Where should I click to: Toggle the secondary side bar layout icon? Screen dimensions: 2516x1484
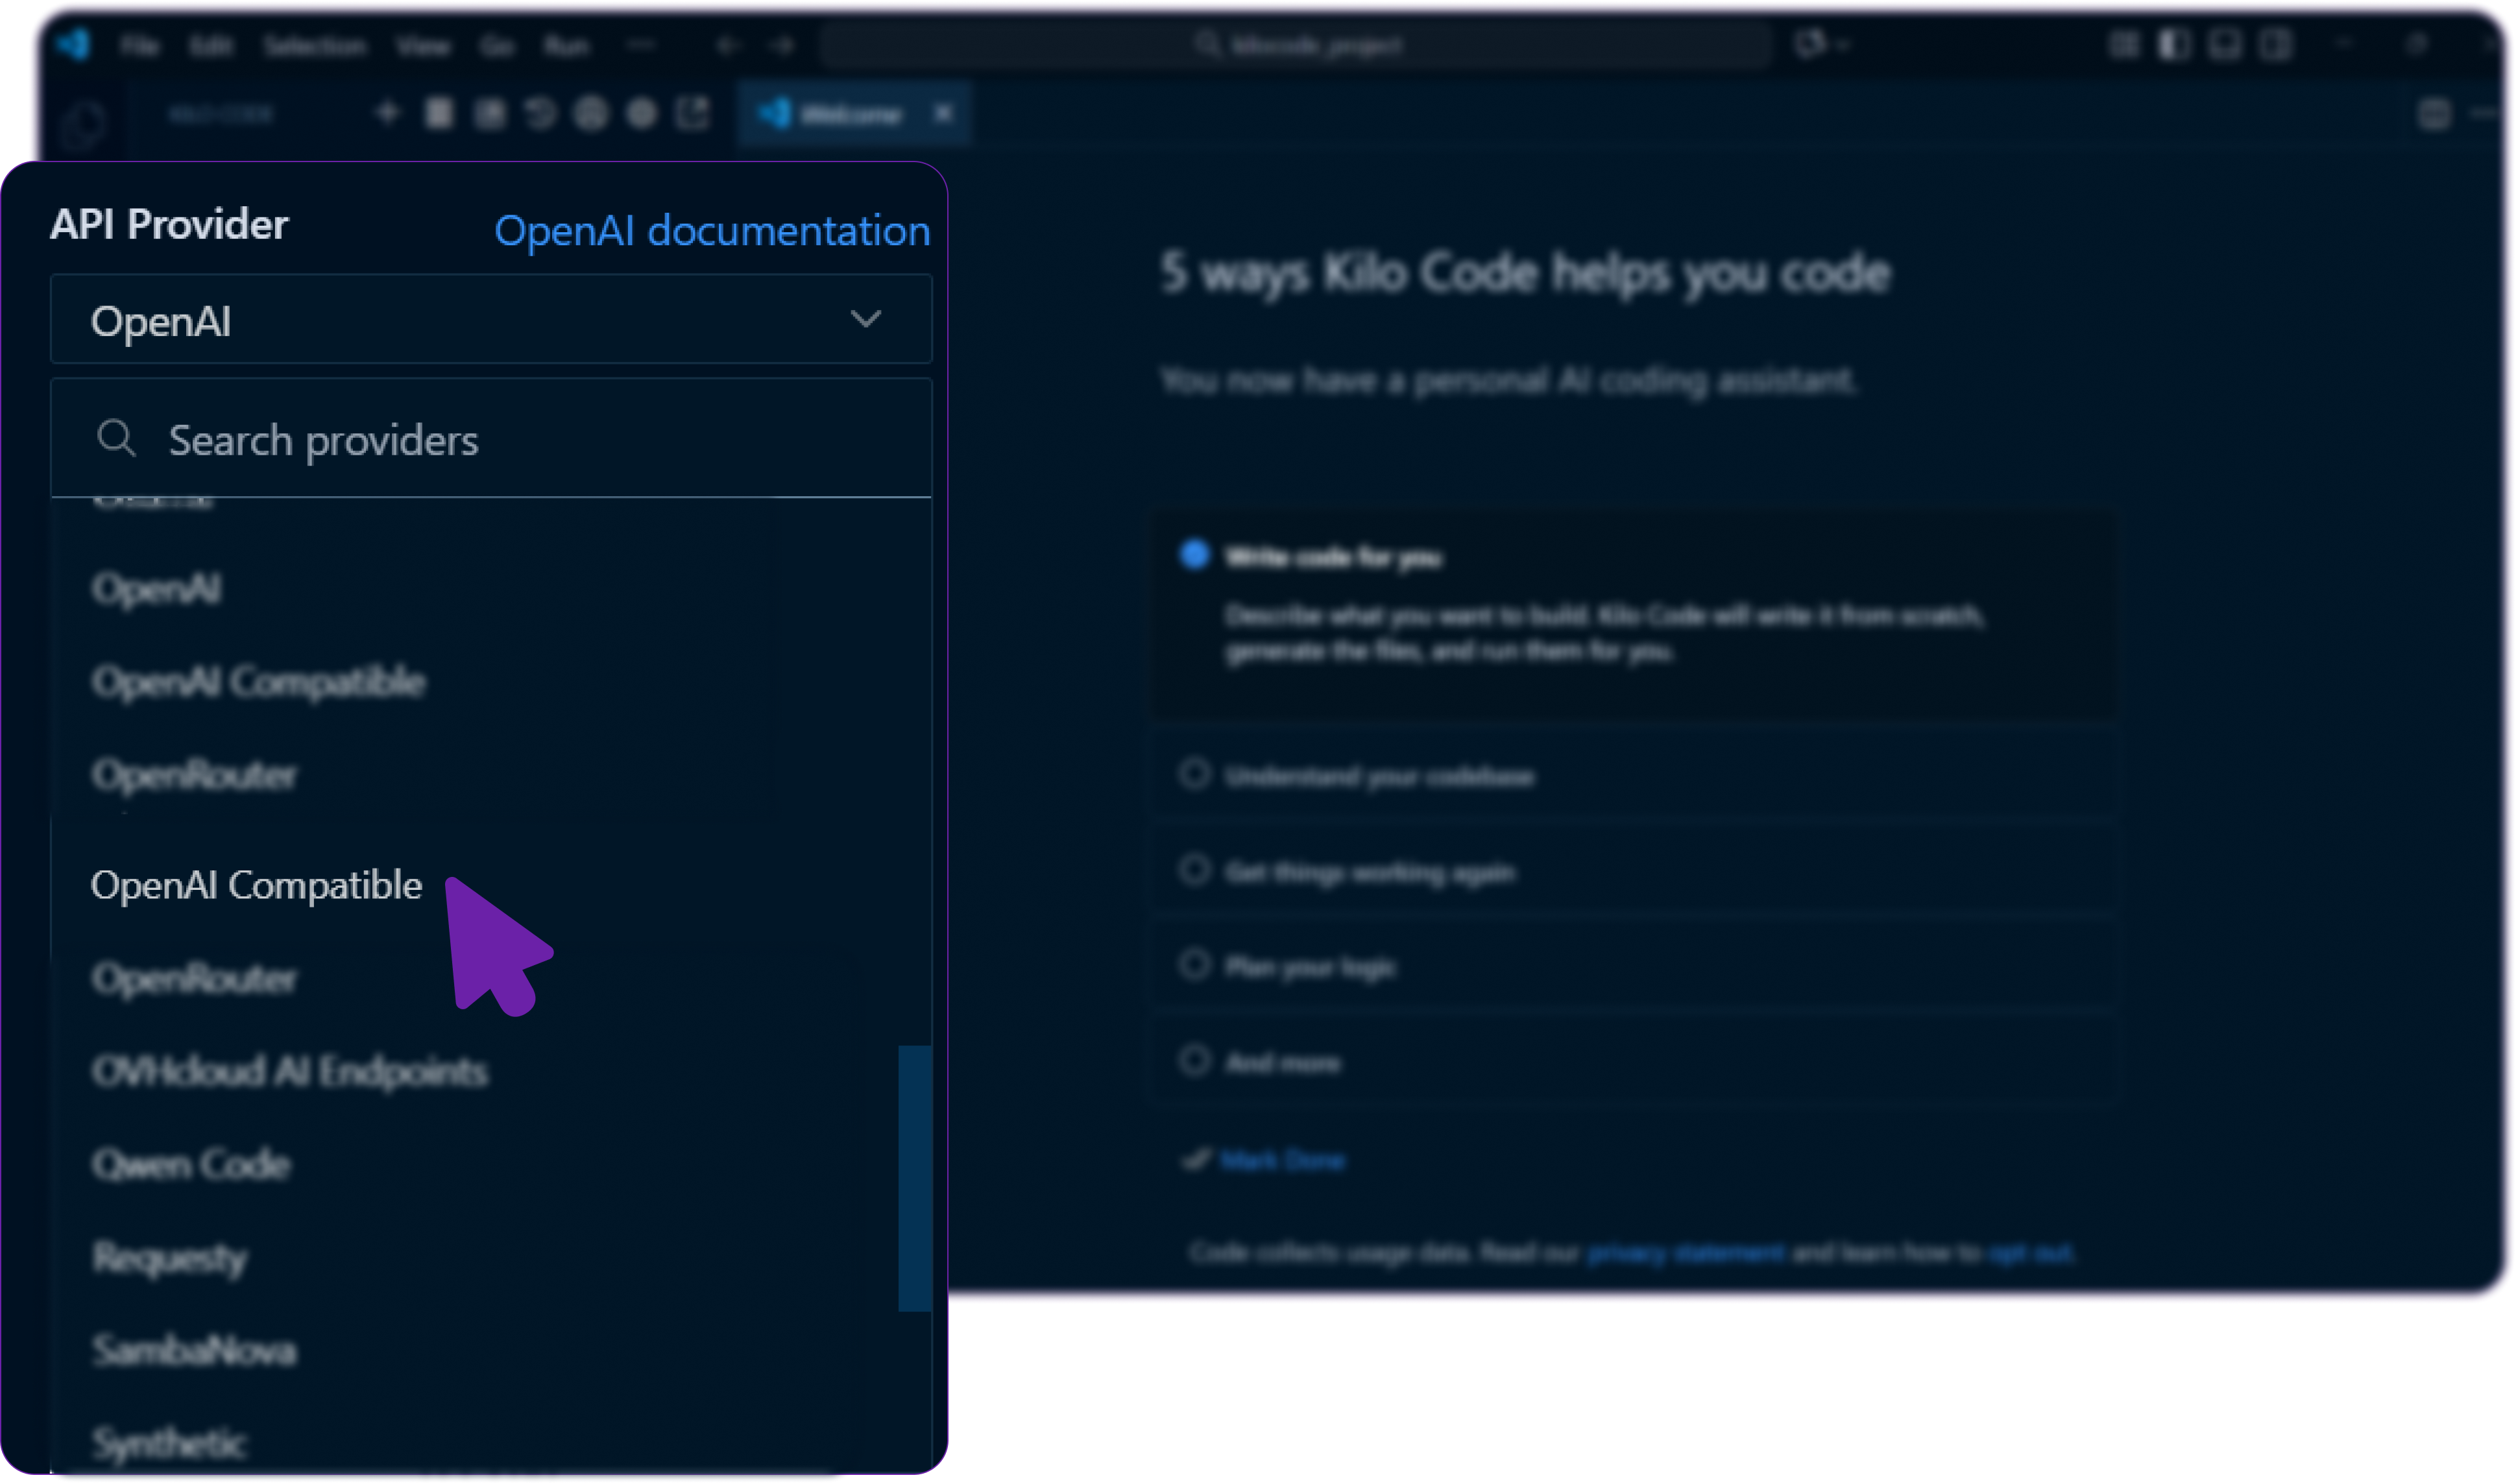point(2225,45)
